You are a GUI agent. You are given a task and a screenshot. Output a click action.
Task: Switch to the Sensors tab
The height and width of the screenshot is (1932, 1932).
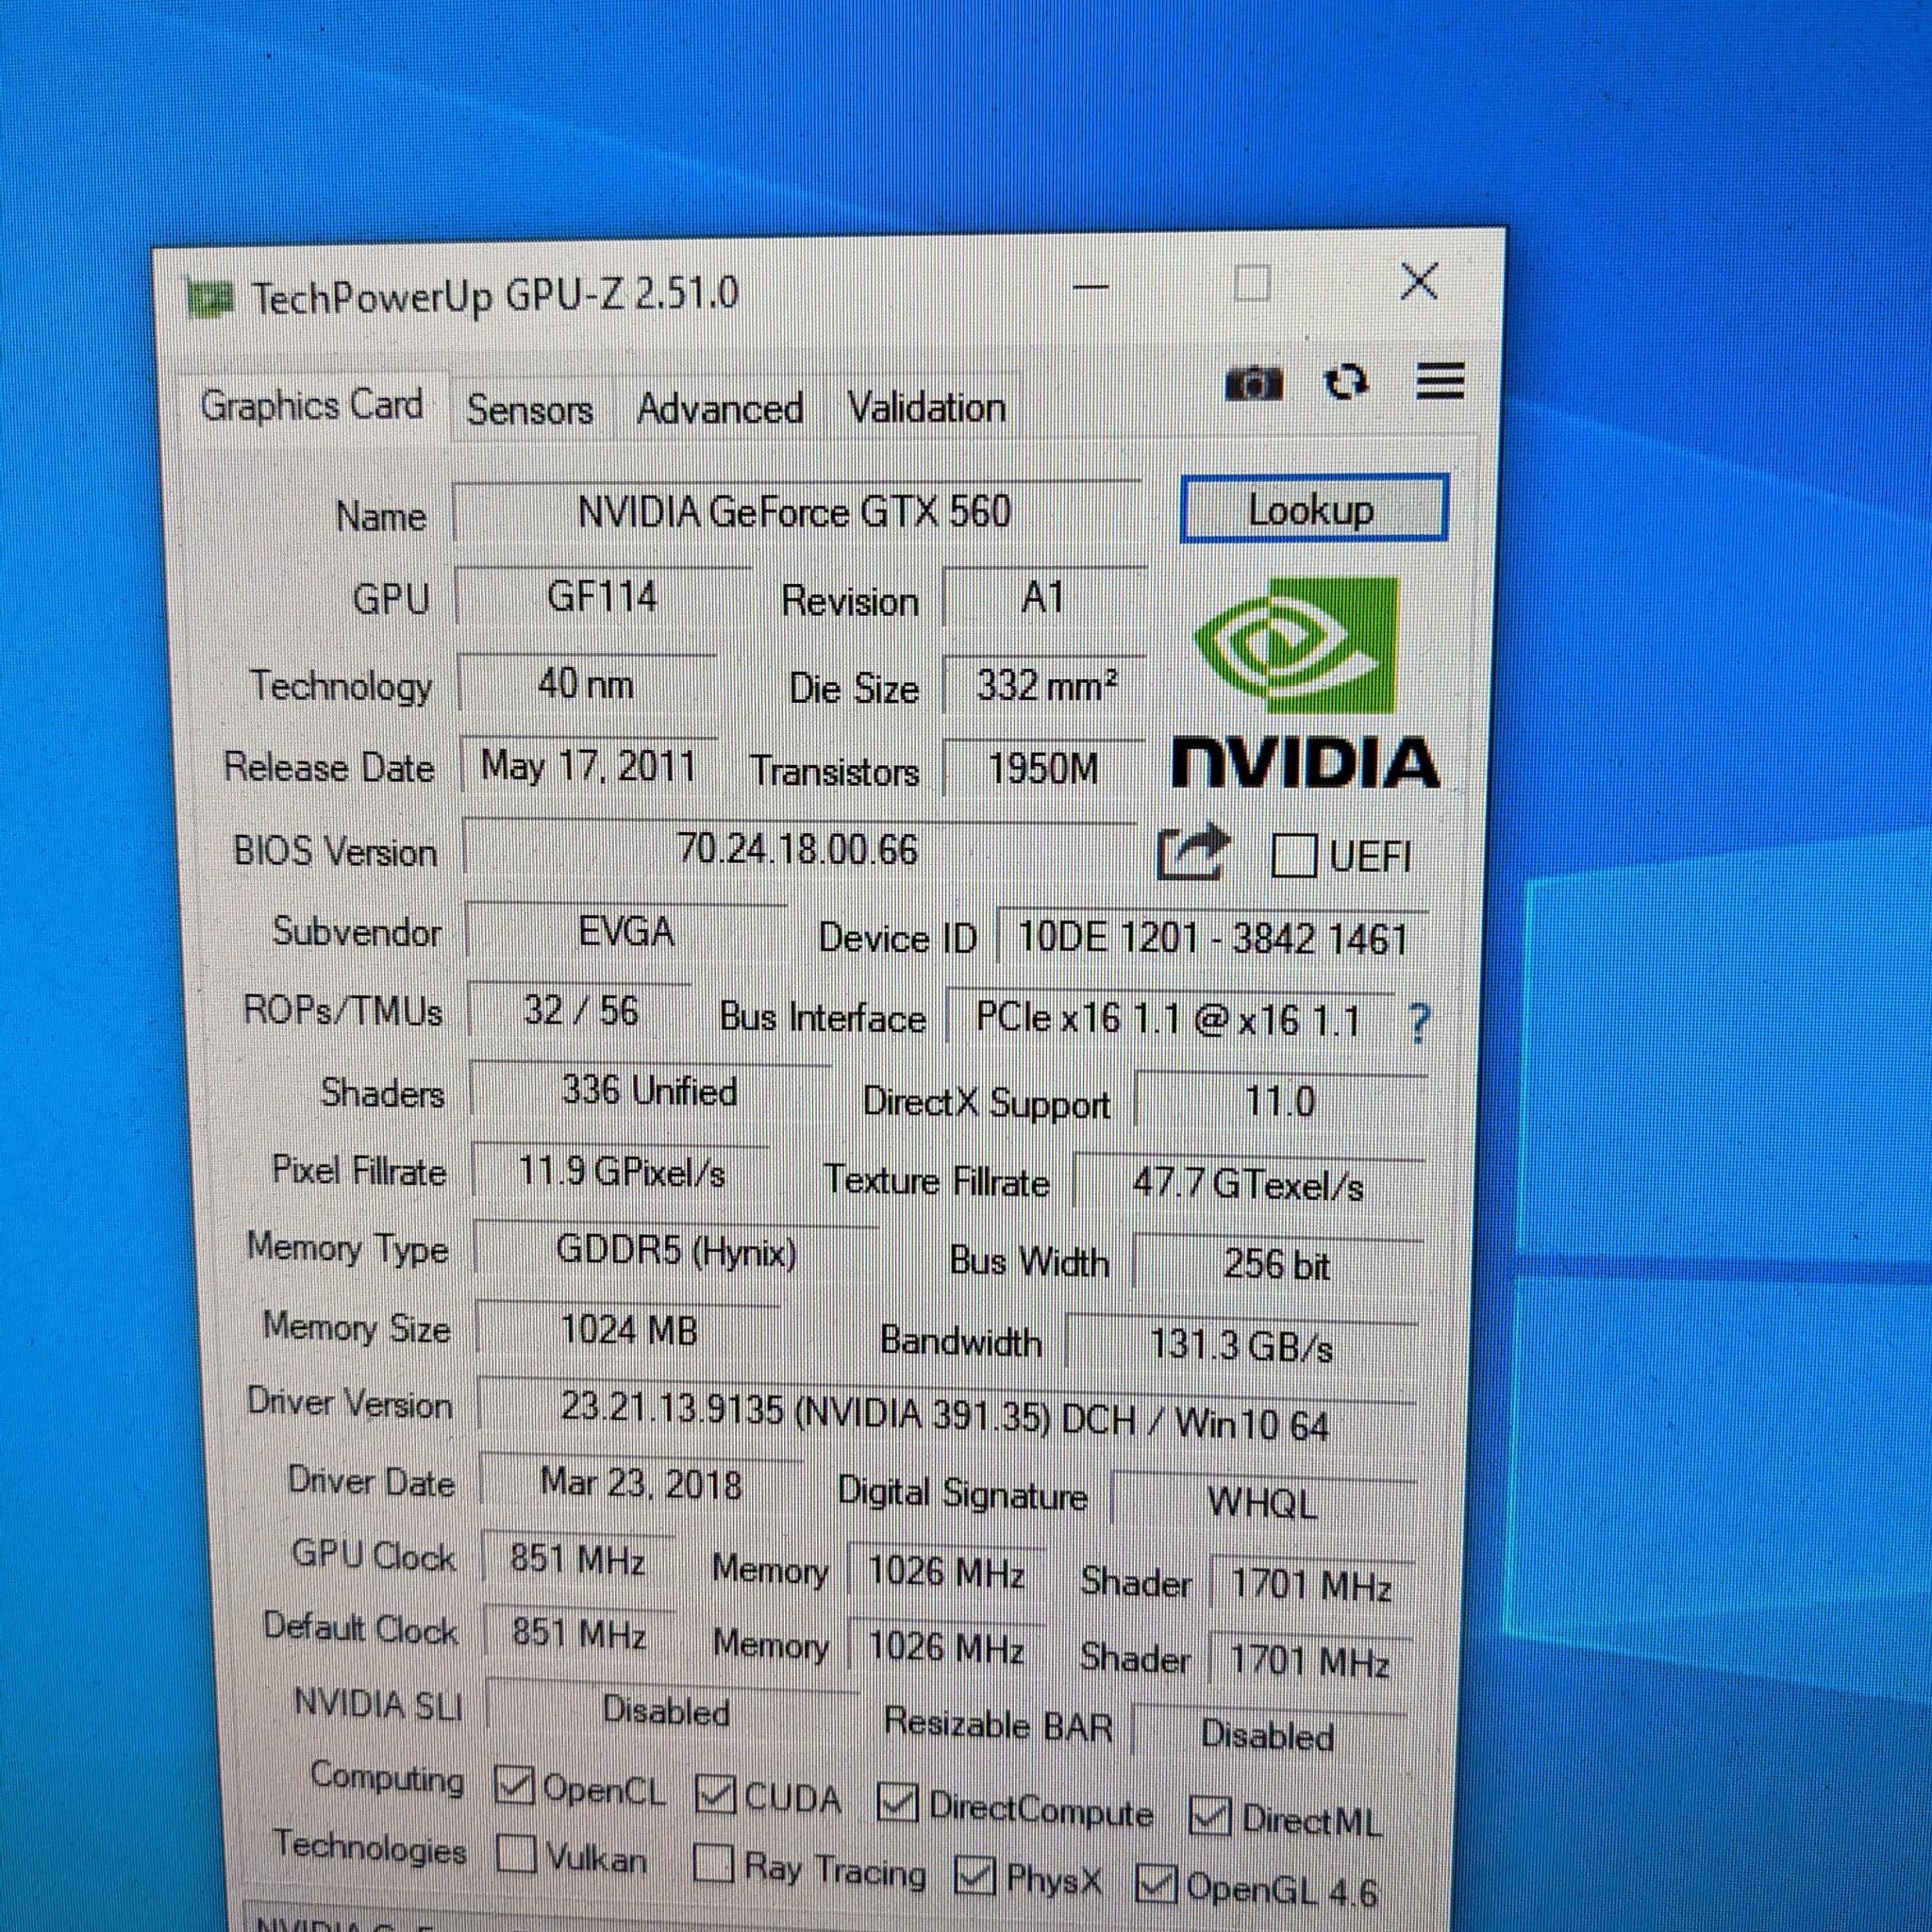pos(530,410)
